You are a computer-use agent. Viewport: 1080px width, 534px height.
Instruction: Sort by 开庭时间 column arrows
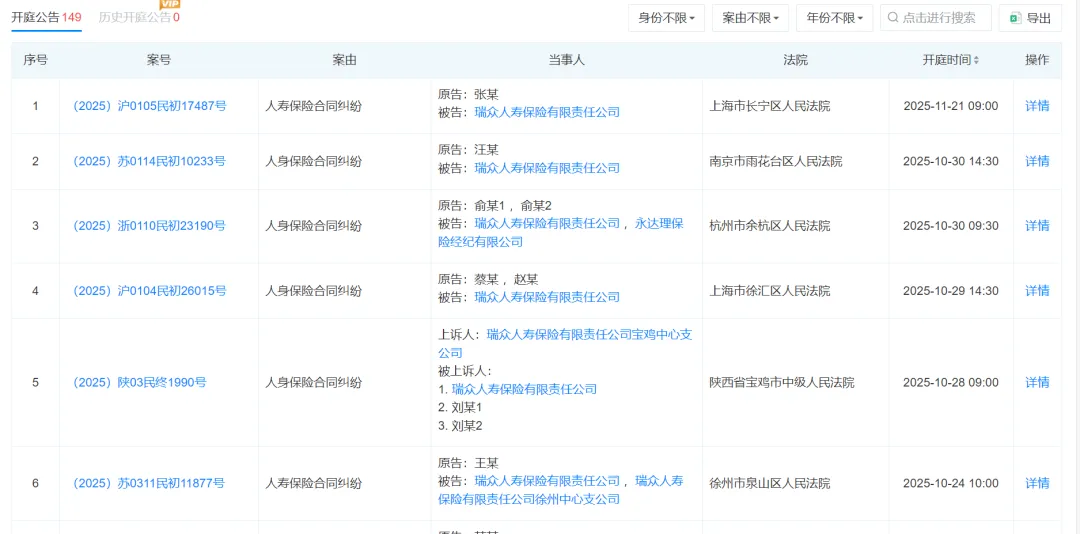(976, 61)
